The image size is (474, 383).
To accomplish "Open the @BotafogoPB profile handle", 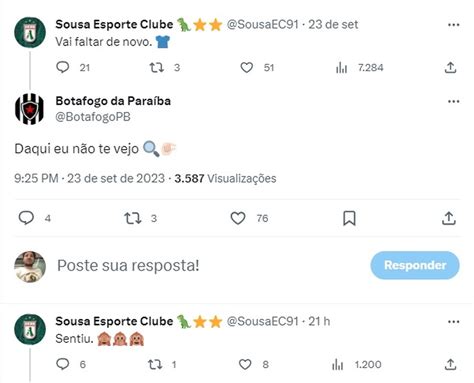I will tap(93, 117).
